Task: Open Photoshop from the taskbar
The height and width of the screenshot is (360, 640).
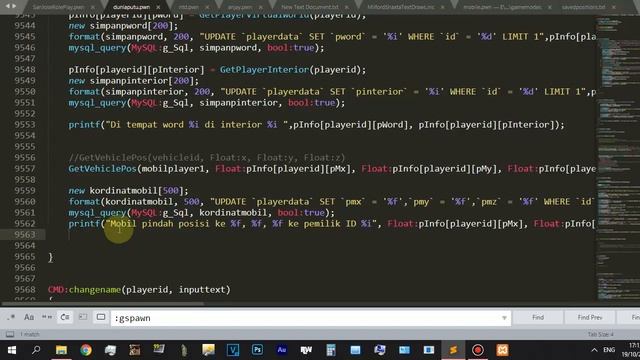Action: pos(257,350)
